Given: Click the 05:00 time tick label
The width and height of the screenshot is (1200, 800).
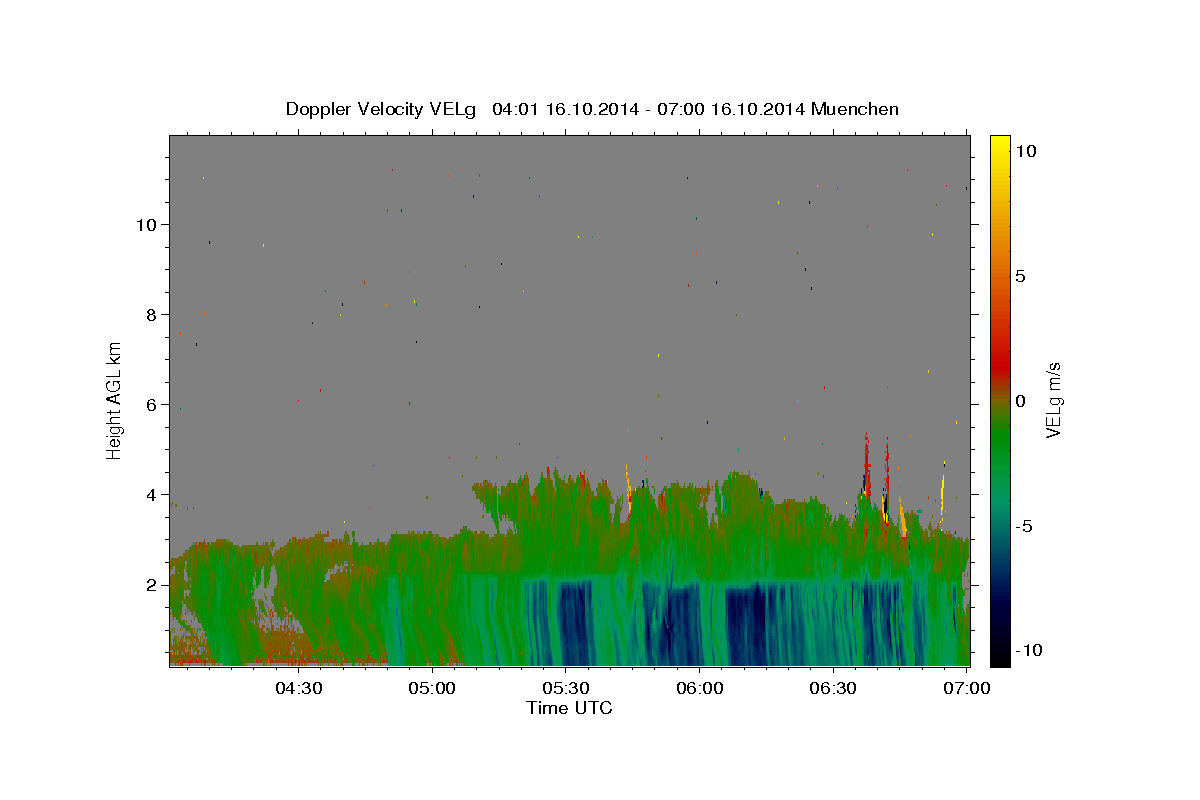Looking at the screenshot, I should [x=433, y=688].
